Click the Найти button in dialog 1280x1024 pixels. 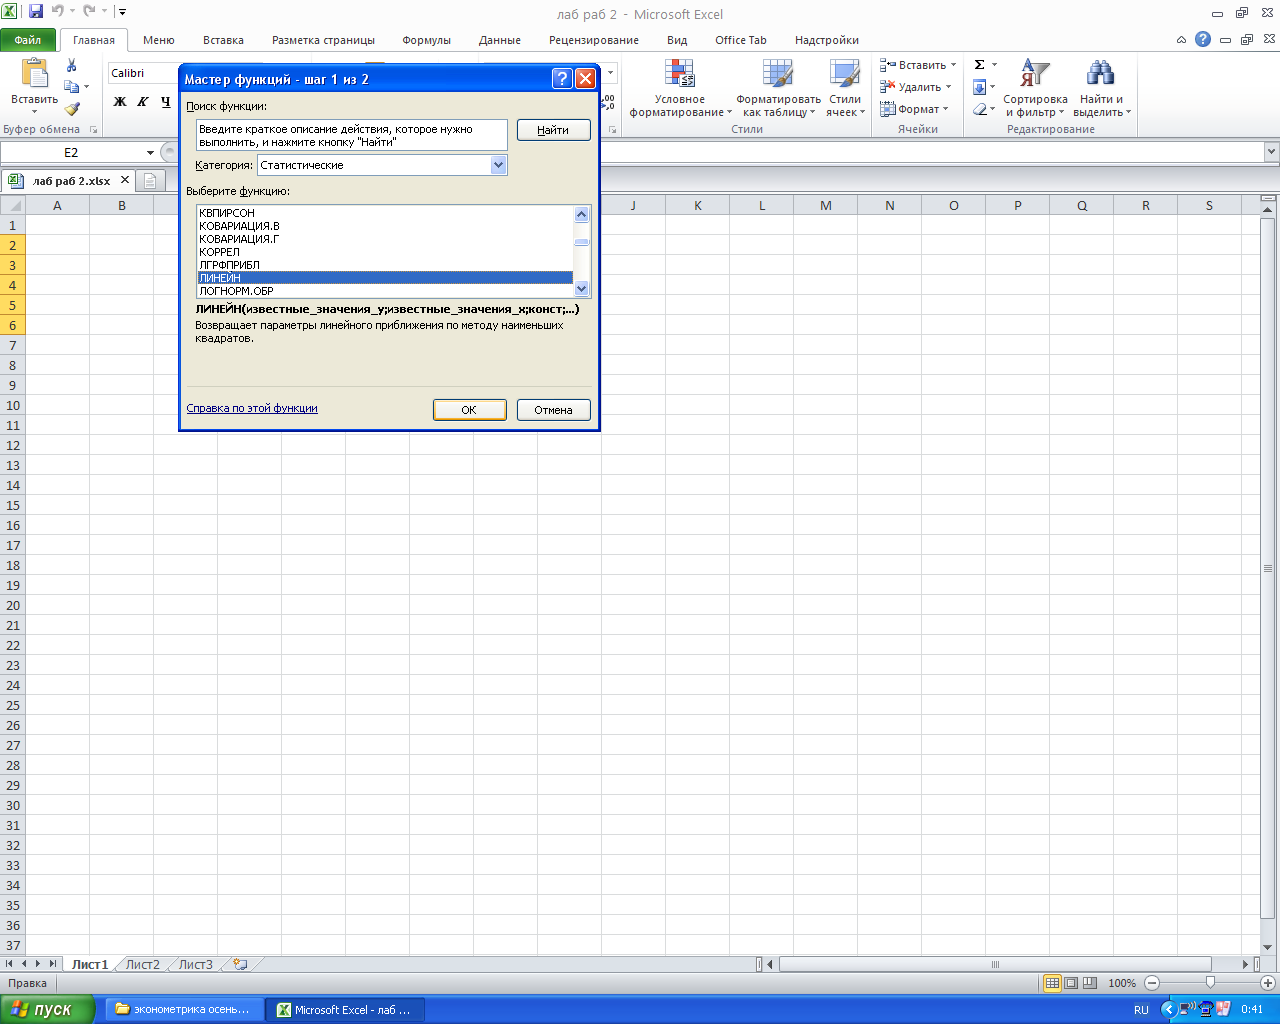(553, 130)
